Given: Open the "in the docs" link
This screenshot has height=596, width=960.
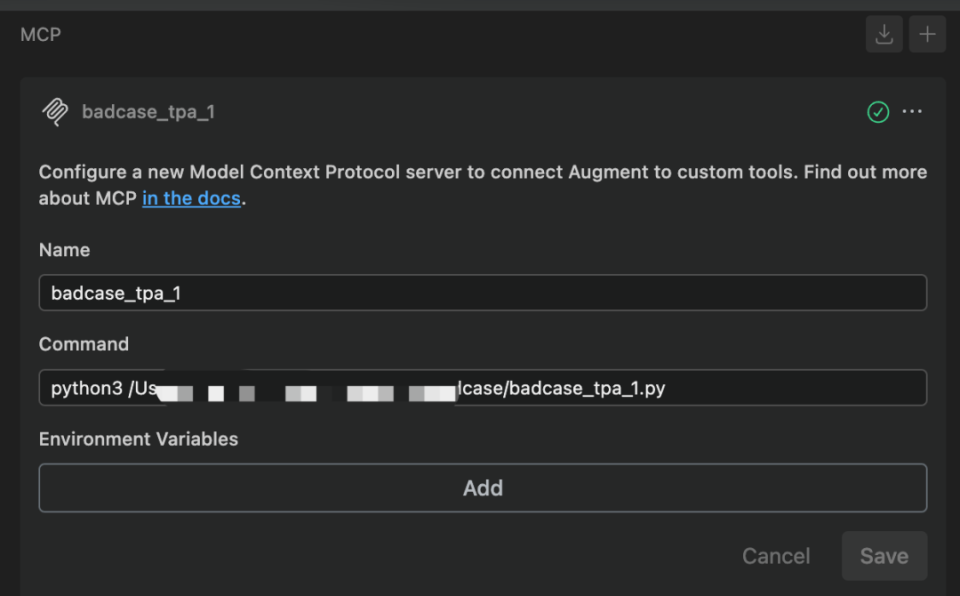Looking at the screenshot, I should coord(191,198).
